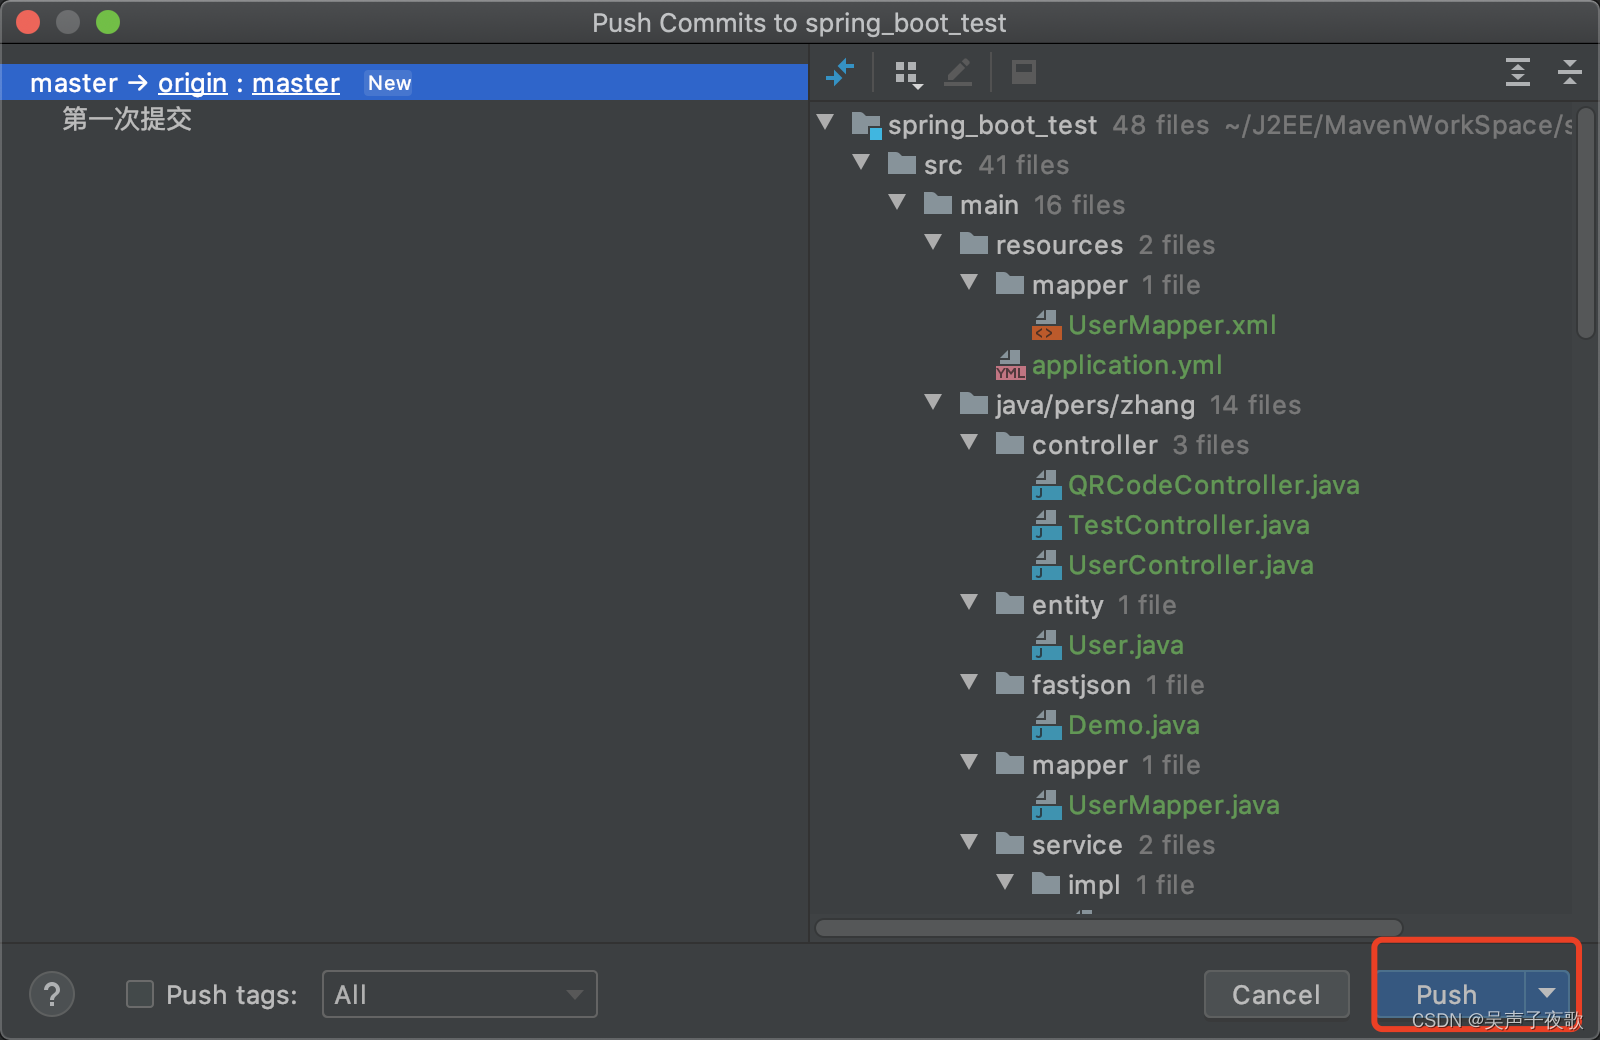Click the TestController.java file icon
Screen dimensions: 1600x1040
pyautogui.click(x=1046, y=525)
